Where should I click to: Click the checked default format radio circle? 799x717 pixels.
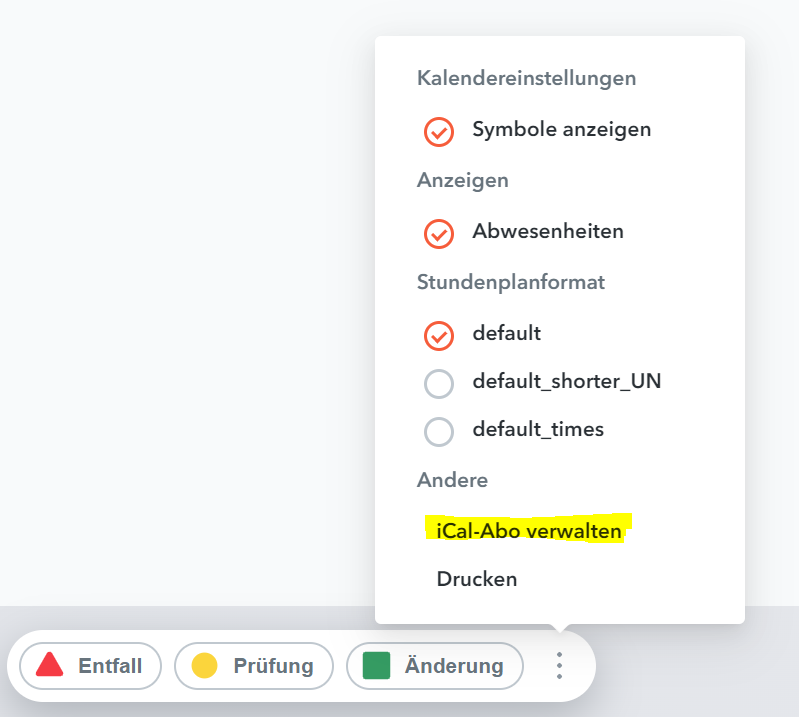pos(439,335)
